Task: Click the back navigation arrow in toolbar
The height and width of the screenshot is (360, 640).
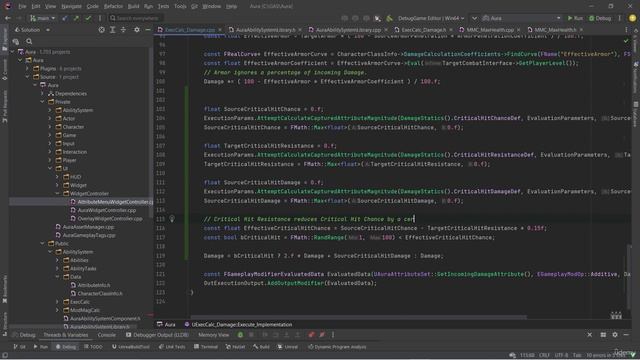Action: point(8,18)
